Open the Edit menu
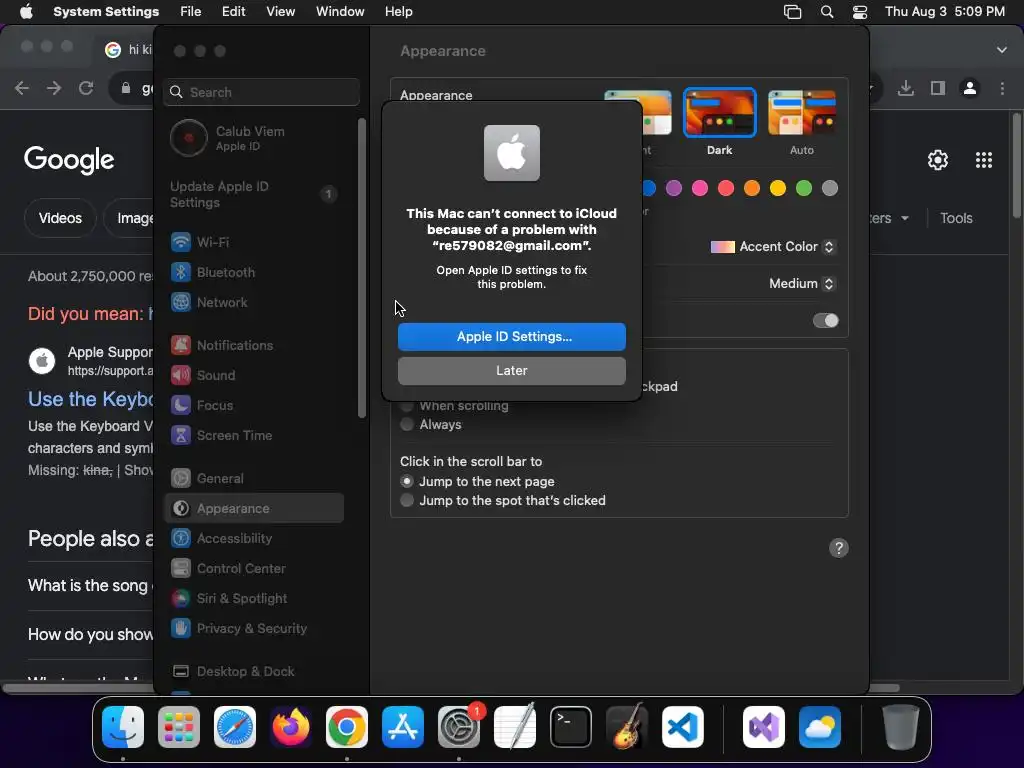1024x768 pixels. tap(233, 12)
